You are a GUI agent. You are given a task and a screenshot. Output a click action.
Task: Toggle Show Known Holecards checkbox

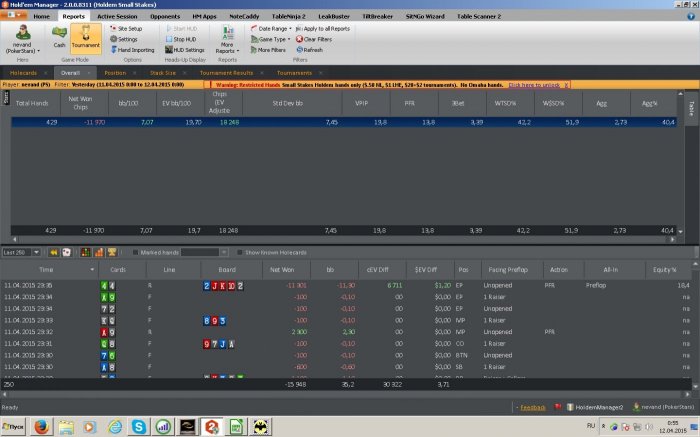(x=240, y=253)
